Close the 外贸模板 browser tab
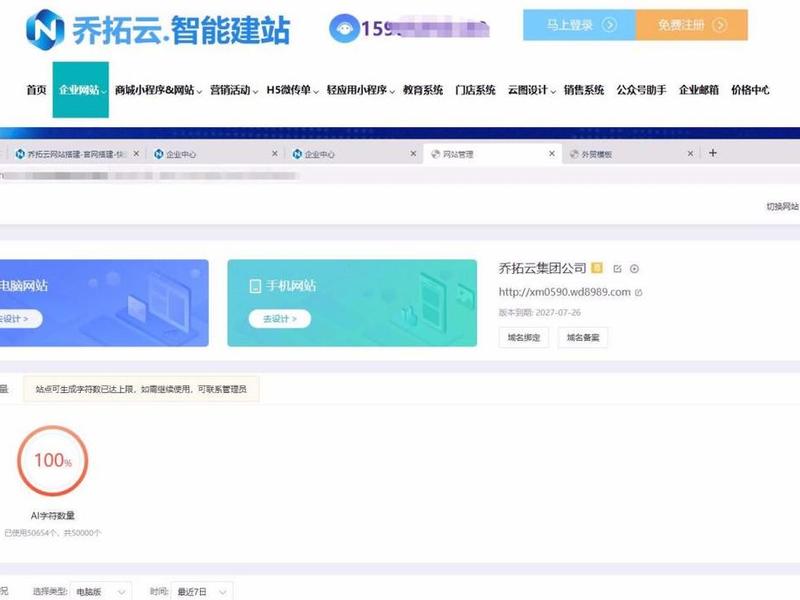Image resolution: width=800 pixels, height=600 pixels. (690, 153)
